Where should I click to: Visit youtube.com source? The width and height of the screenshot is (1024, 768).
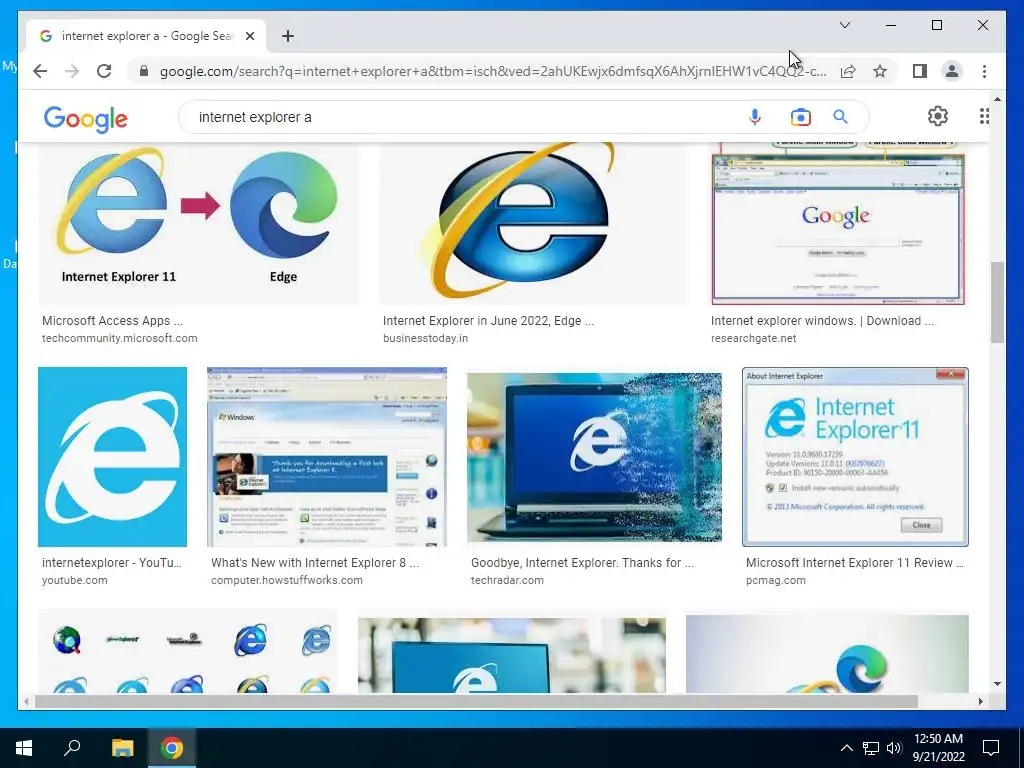74,580
